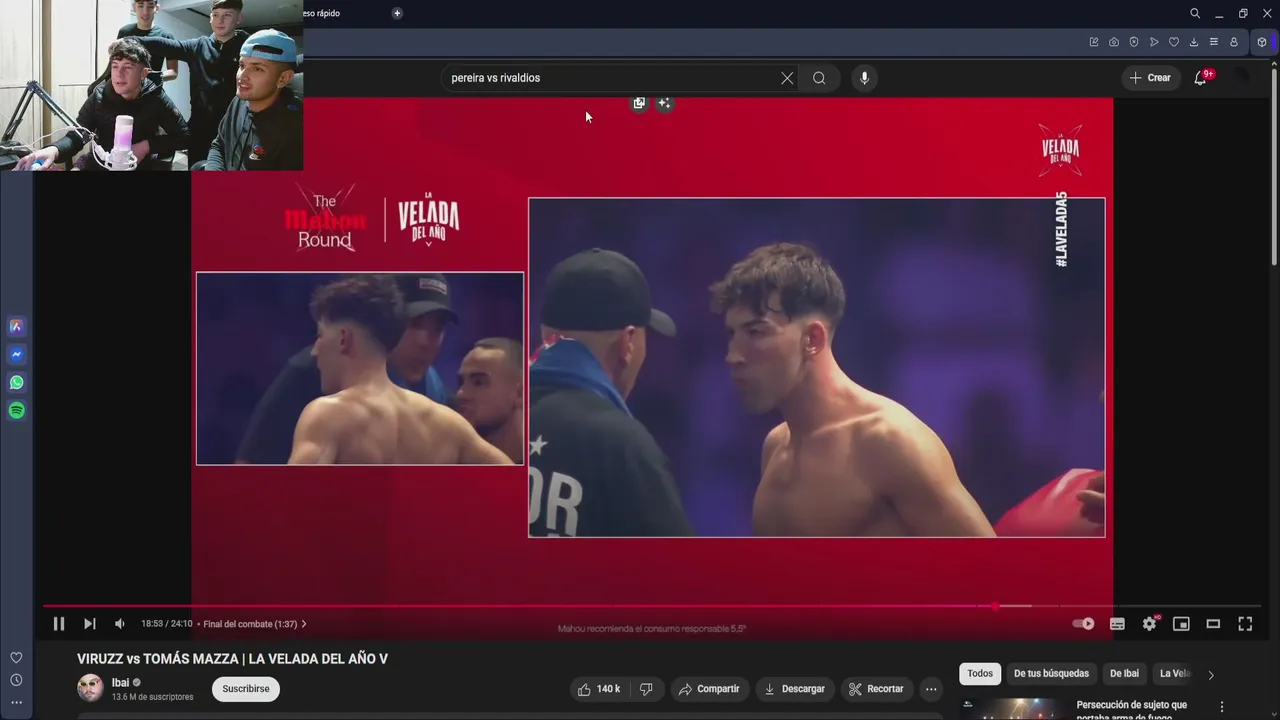Screen dimensions: 1280x720
Task: Select the 'De tus búsquedas' chip
Action: (1051, 674)
